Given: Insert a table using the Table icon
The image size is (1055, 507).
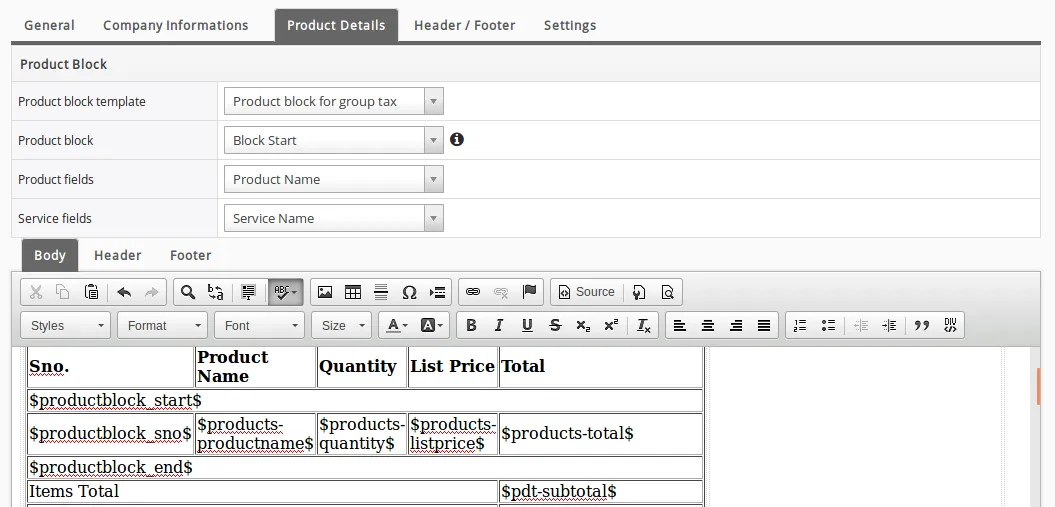Looking at the screenshot, I should tap(353, 292).
